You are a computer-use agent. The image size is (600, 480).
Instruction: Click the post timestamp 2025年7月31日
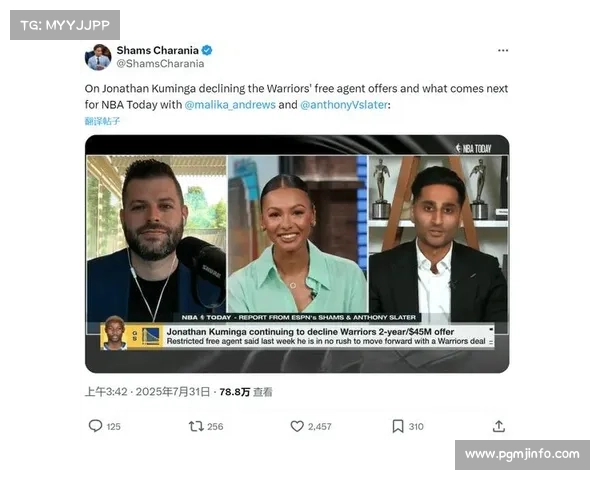(173, 392)
